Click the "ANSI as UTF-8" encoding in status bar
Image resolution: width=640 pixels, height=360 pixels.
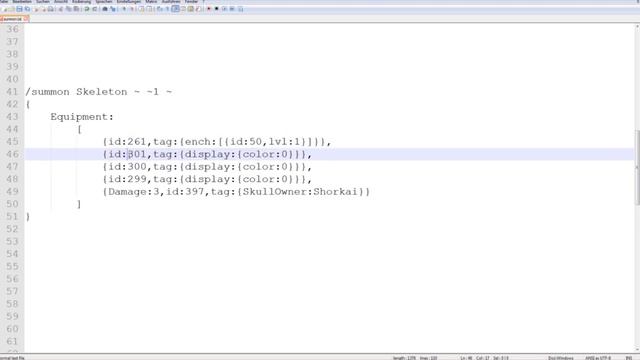(x=598, y=358)
